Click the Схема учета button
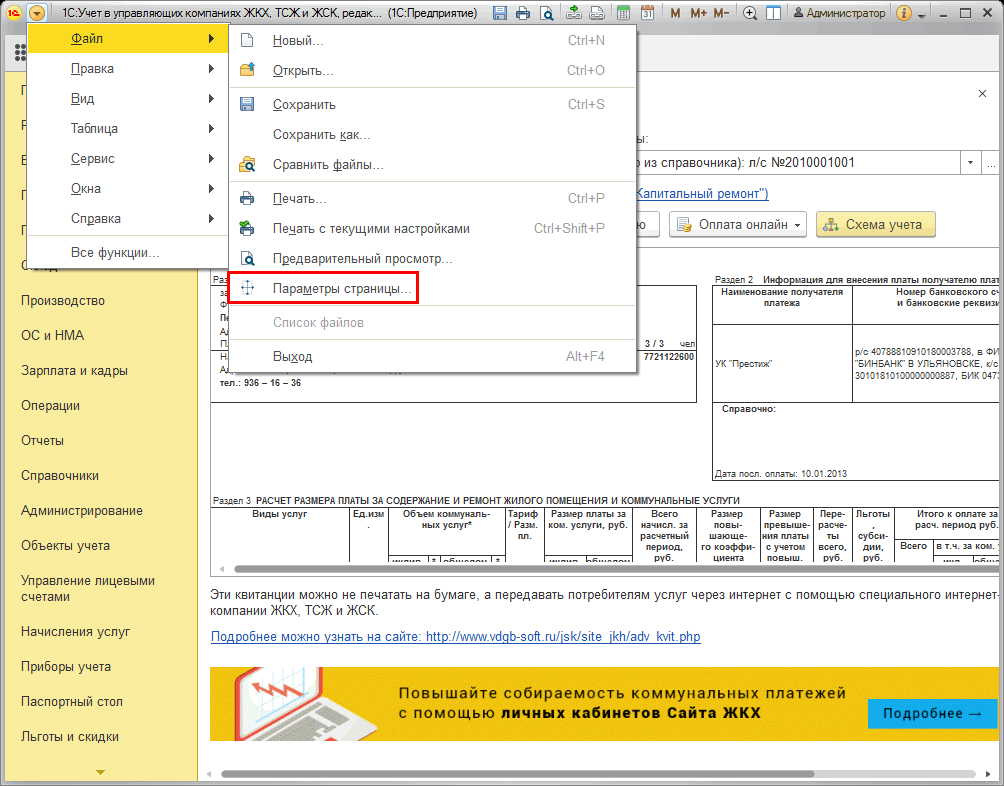Screen dimensions: 1004x786 (875, 225)
